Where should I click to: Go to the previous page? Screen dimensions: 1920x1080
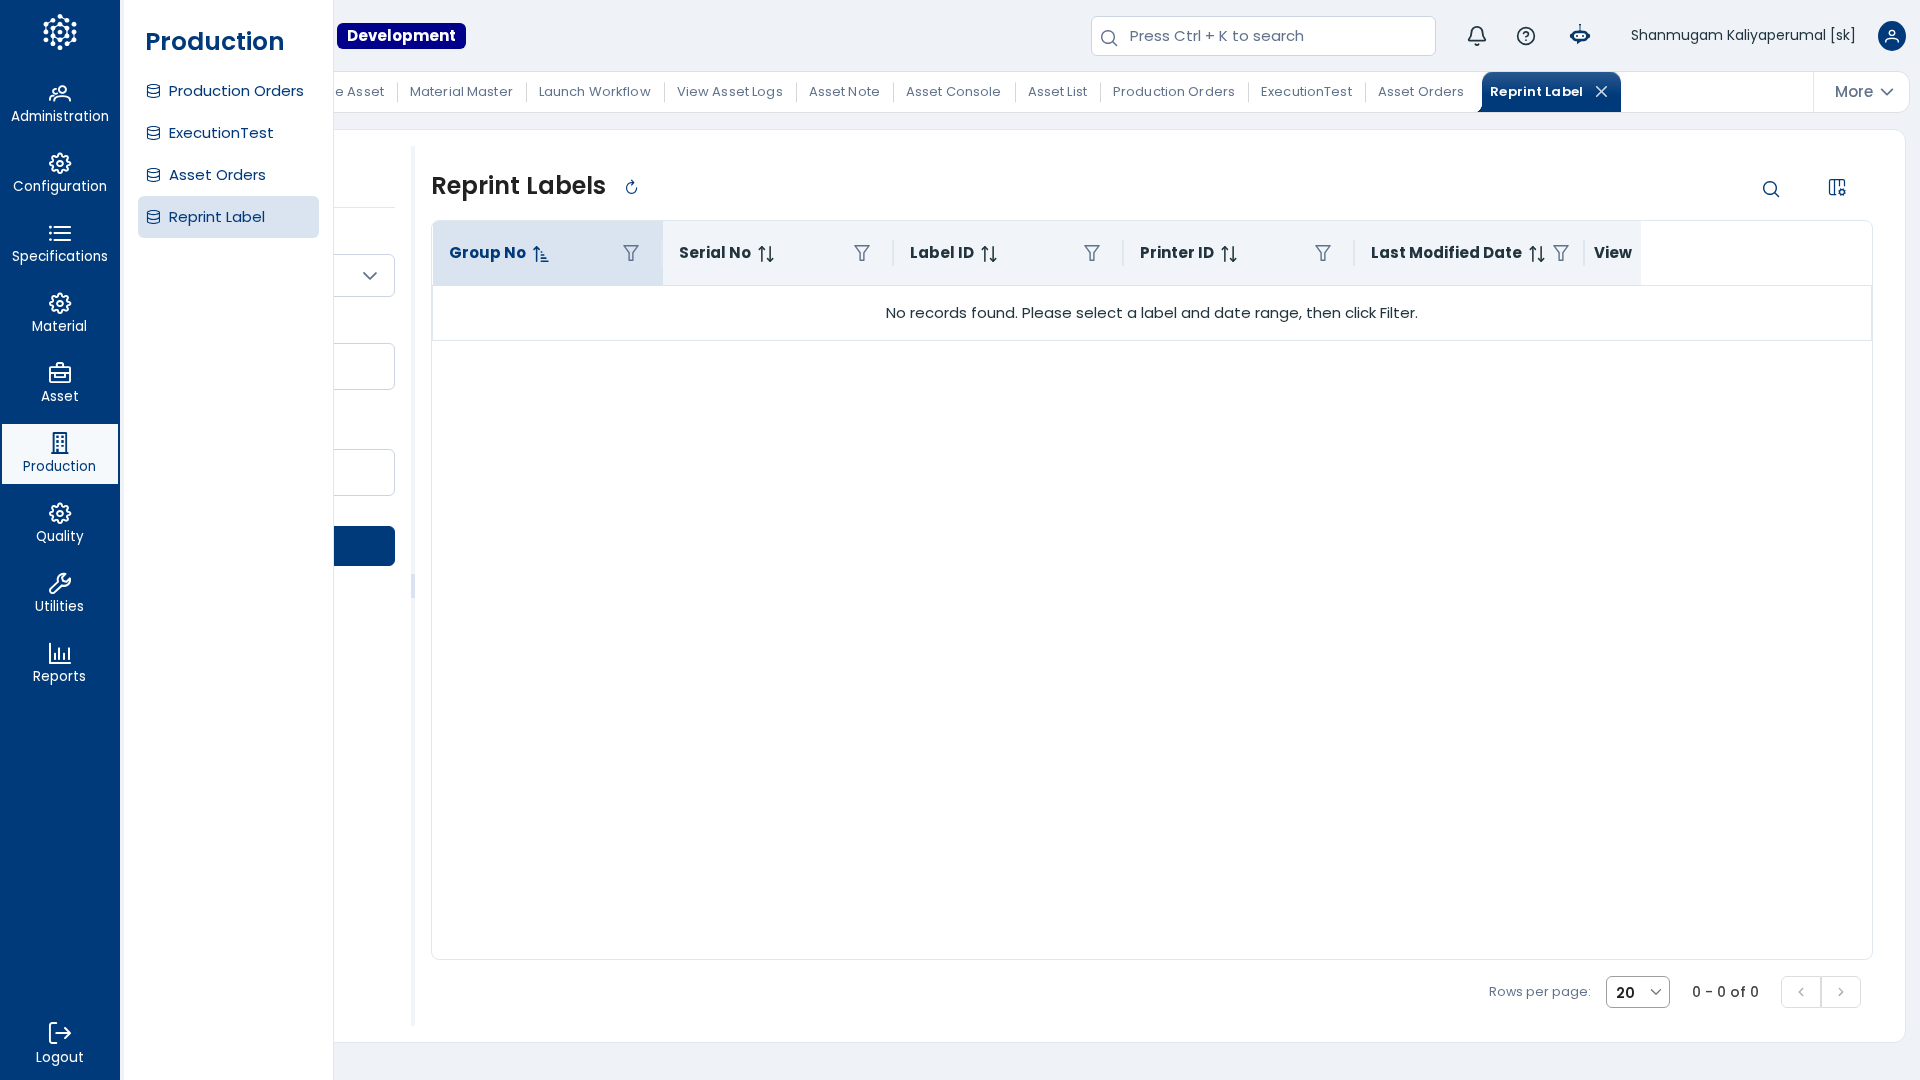click(1801, 992)
